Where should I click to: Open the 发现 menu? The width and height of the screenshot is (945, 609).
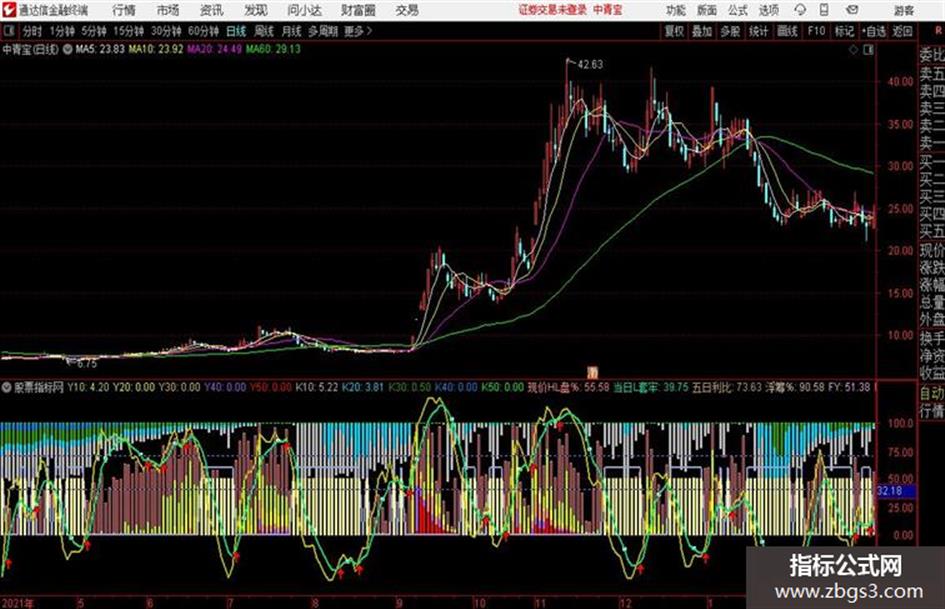pos(256,10)
